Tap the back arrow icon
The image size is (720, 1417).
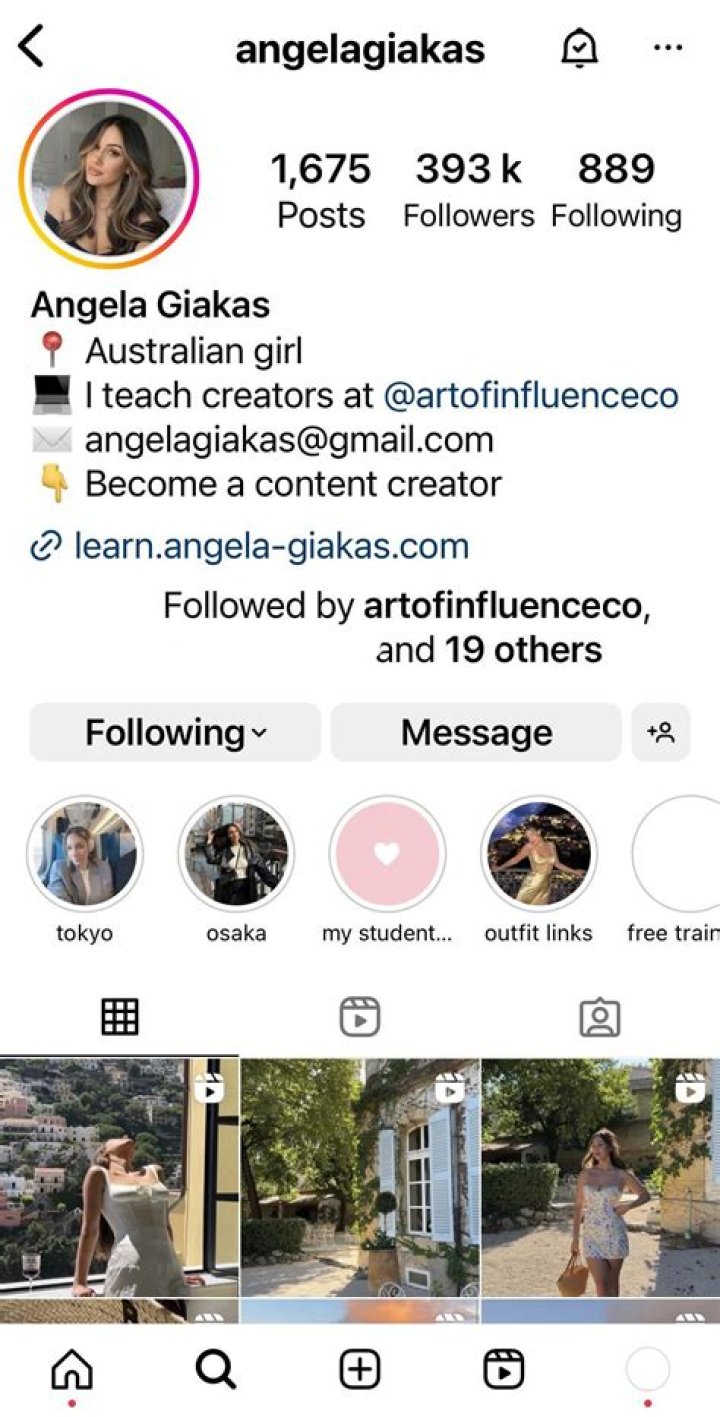[x=32, y=48]
